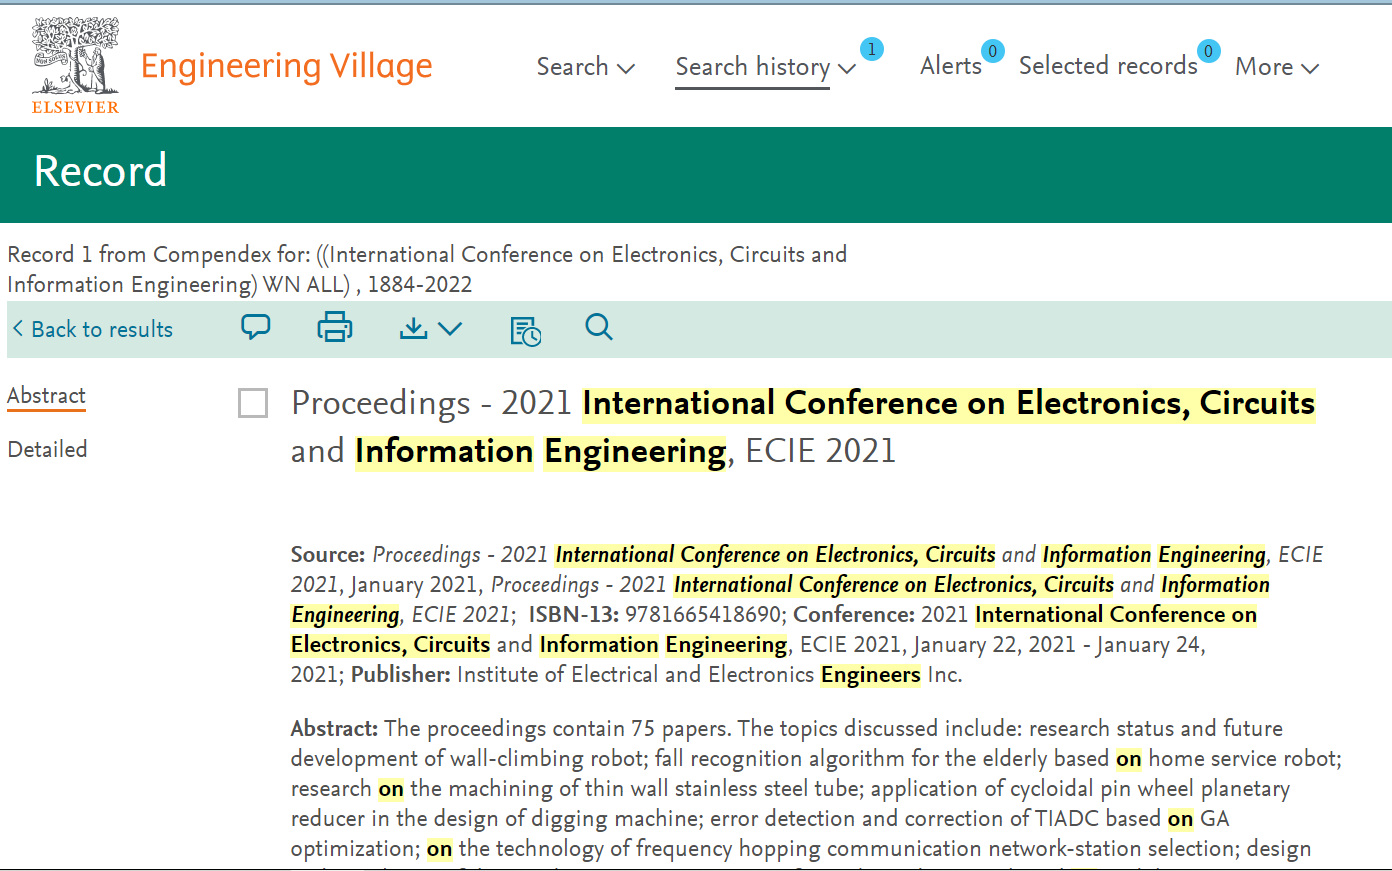Screen dimensions: 1392x871
Task: Click the Selected records count badge
Action: tap(1208, 51)
